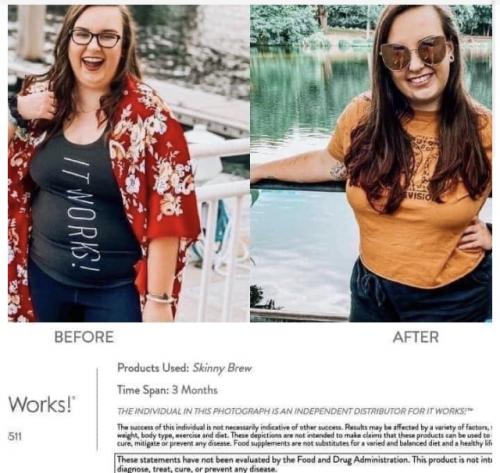Click the BEFORE photo of the woman
Viewport: 500px width, 473px height.
[x=129, y=163]
